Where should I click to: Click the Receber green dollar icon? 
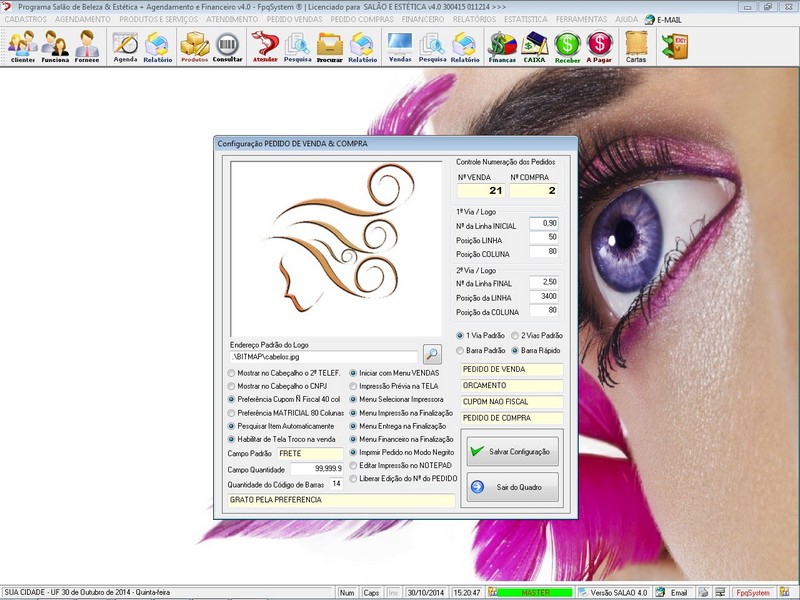click(567, 46)
